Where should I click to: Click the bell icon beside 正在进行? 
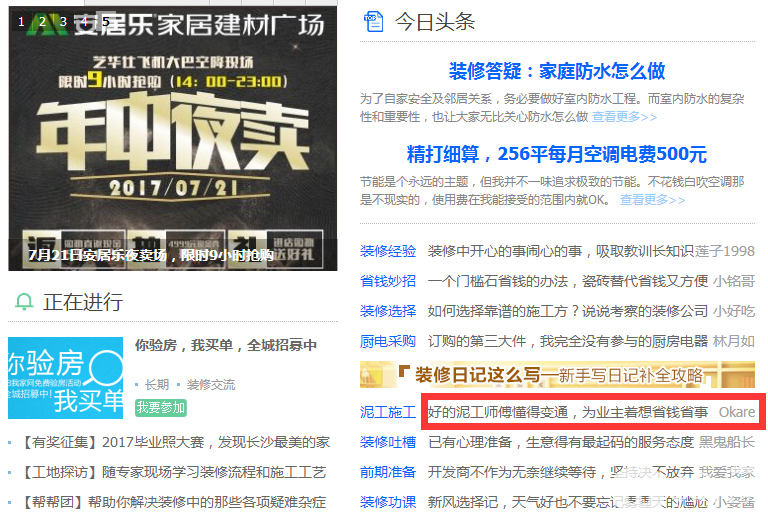tap(24, 302)
